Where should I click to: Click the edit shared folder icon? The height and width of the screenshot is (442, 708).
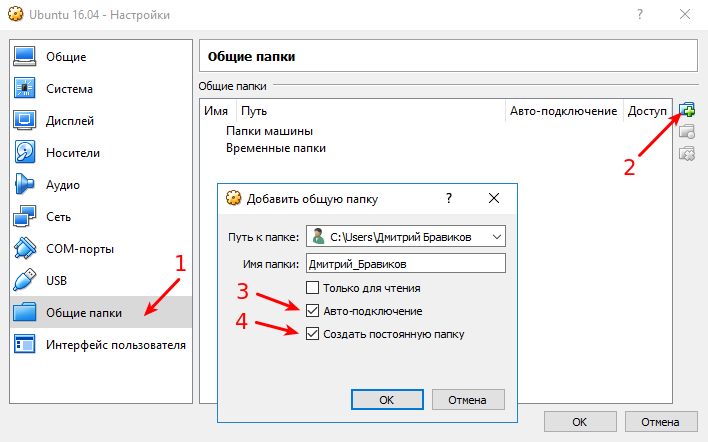coord(687,132)
